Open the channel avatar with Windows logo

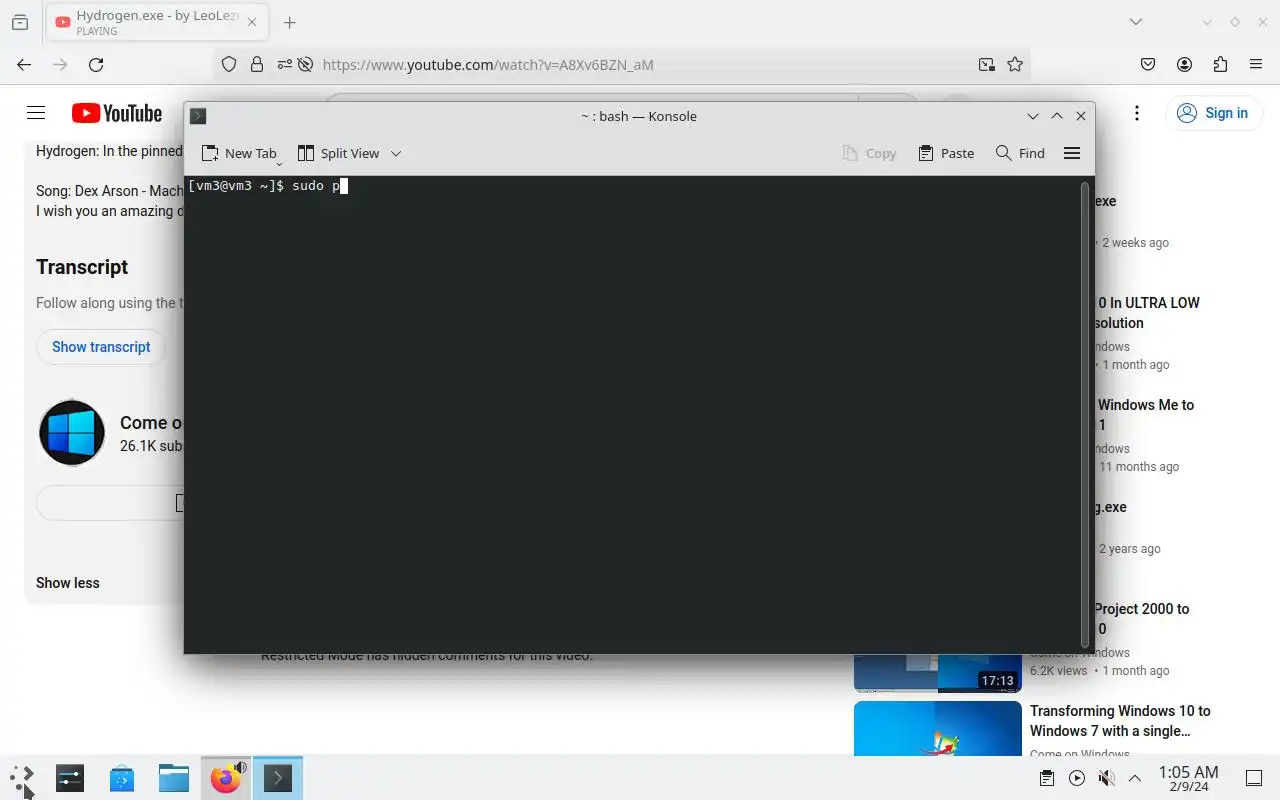(x=72, y=433)
